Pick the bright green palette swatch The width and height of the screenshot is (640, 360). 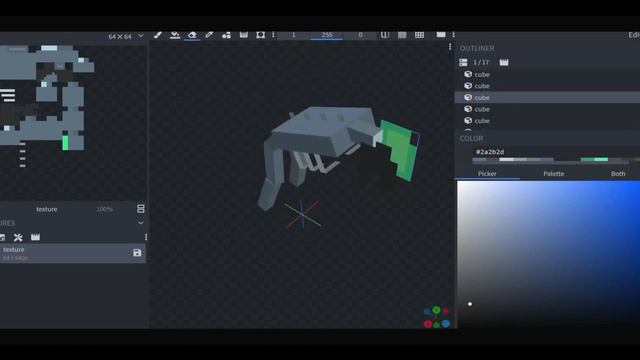pyautogui.click(x=601, y=160)
